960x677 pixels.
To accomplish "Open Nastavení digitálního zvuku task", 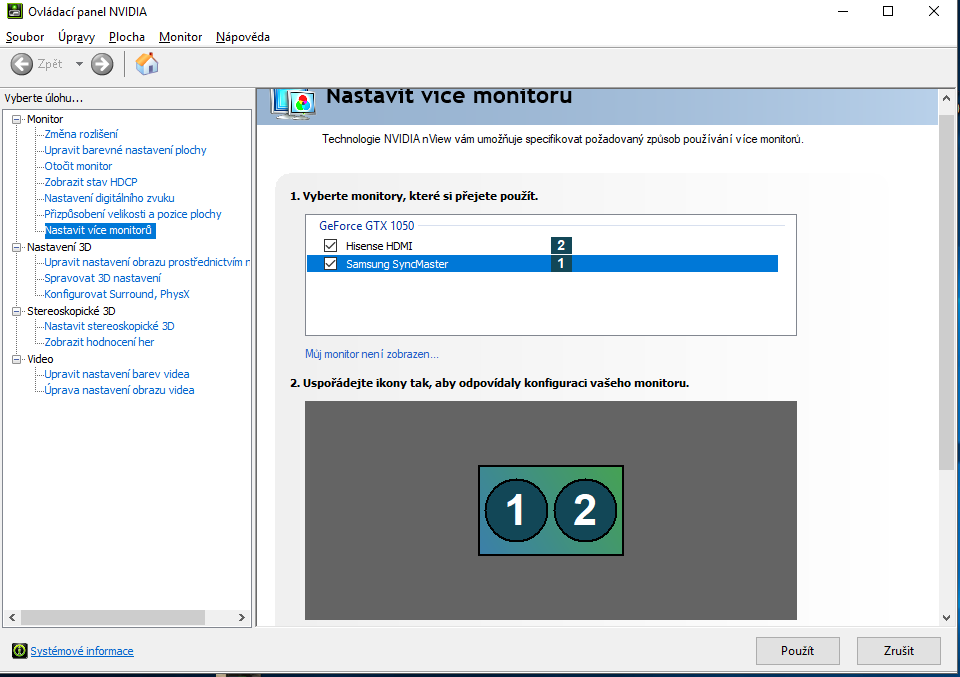I will [x=109, y=198].
